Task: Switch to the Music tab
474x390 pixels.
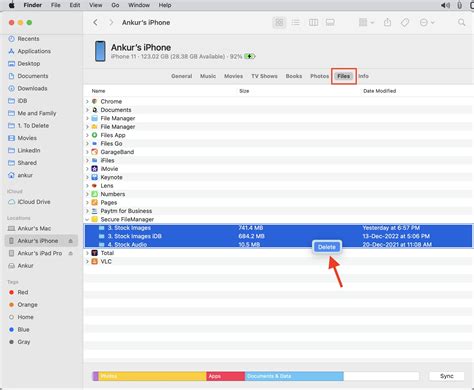Action: [x=208, y=76]
